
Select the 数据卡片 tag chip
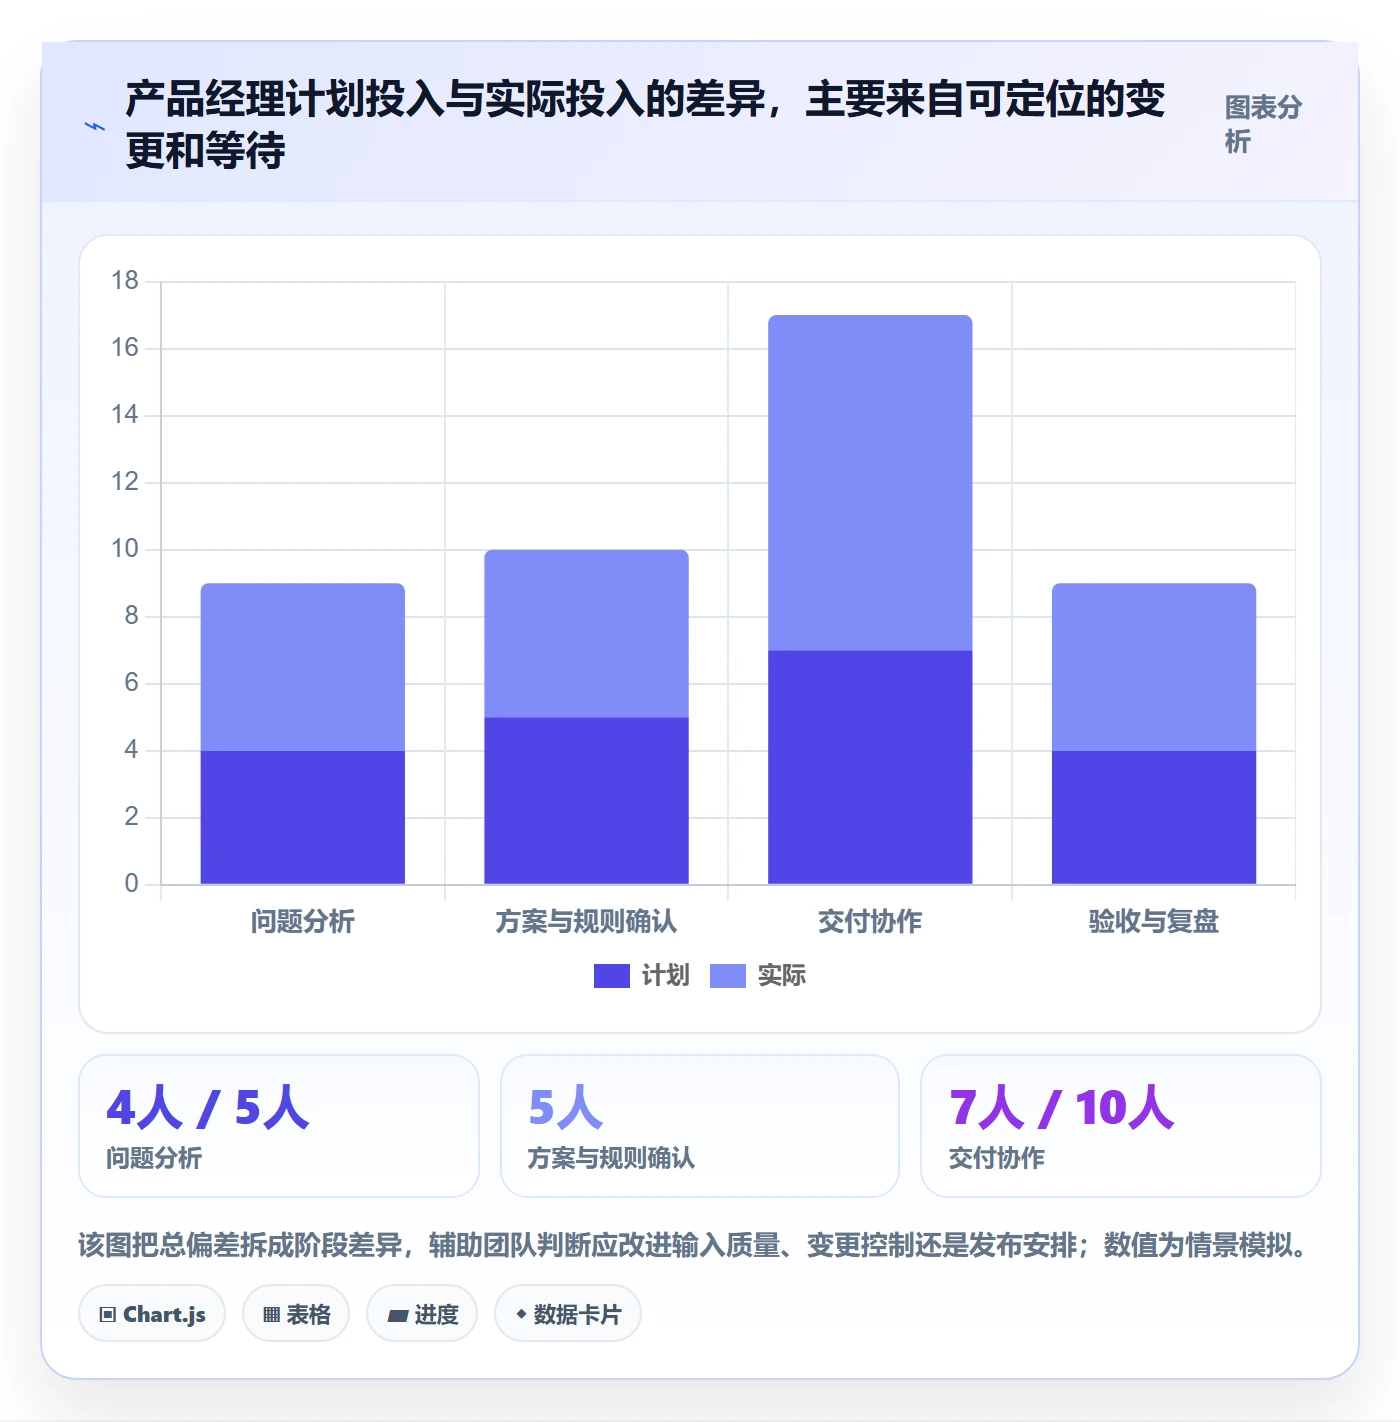[568, 1314]
